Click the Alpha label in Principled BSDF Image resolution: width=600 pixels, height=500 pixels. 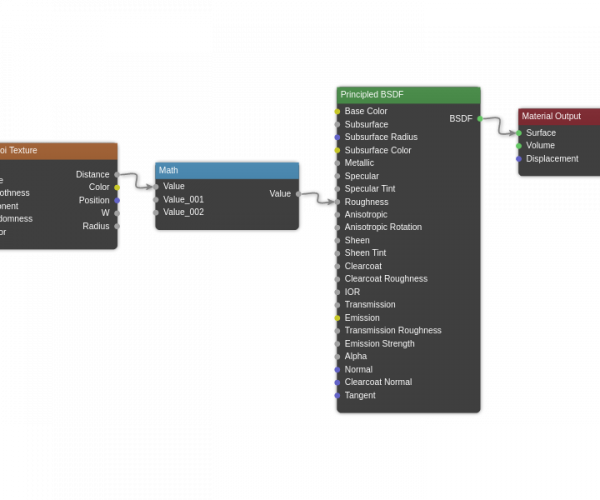[x=356, y=356]
